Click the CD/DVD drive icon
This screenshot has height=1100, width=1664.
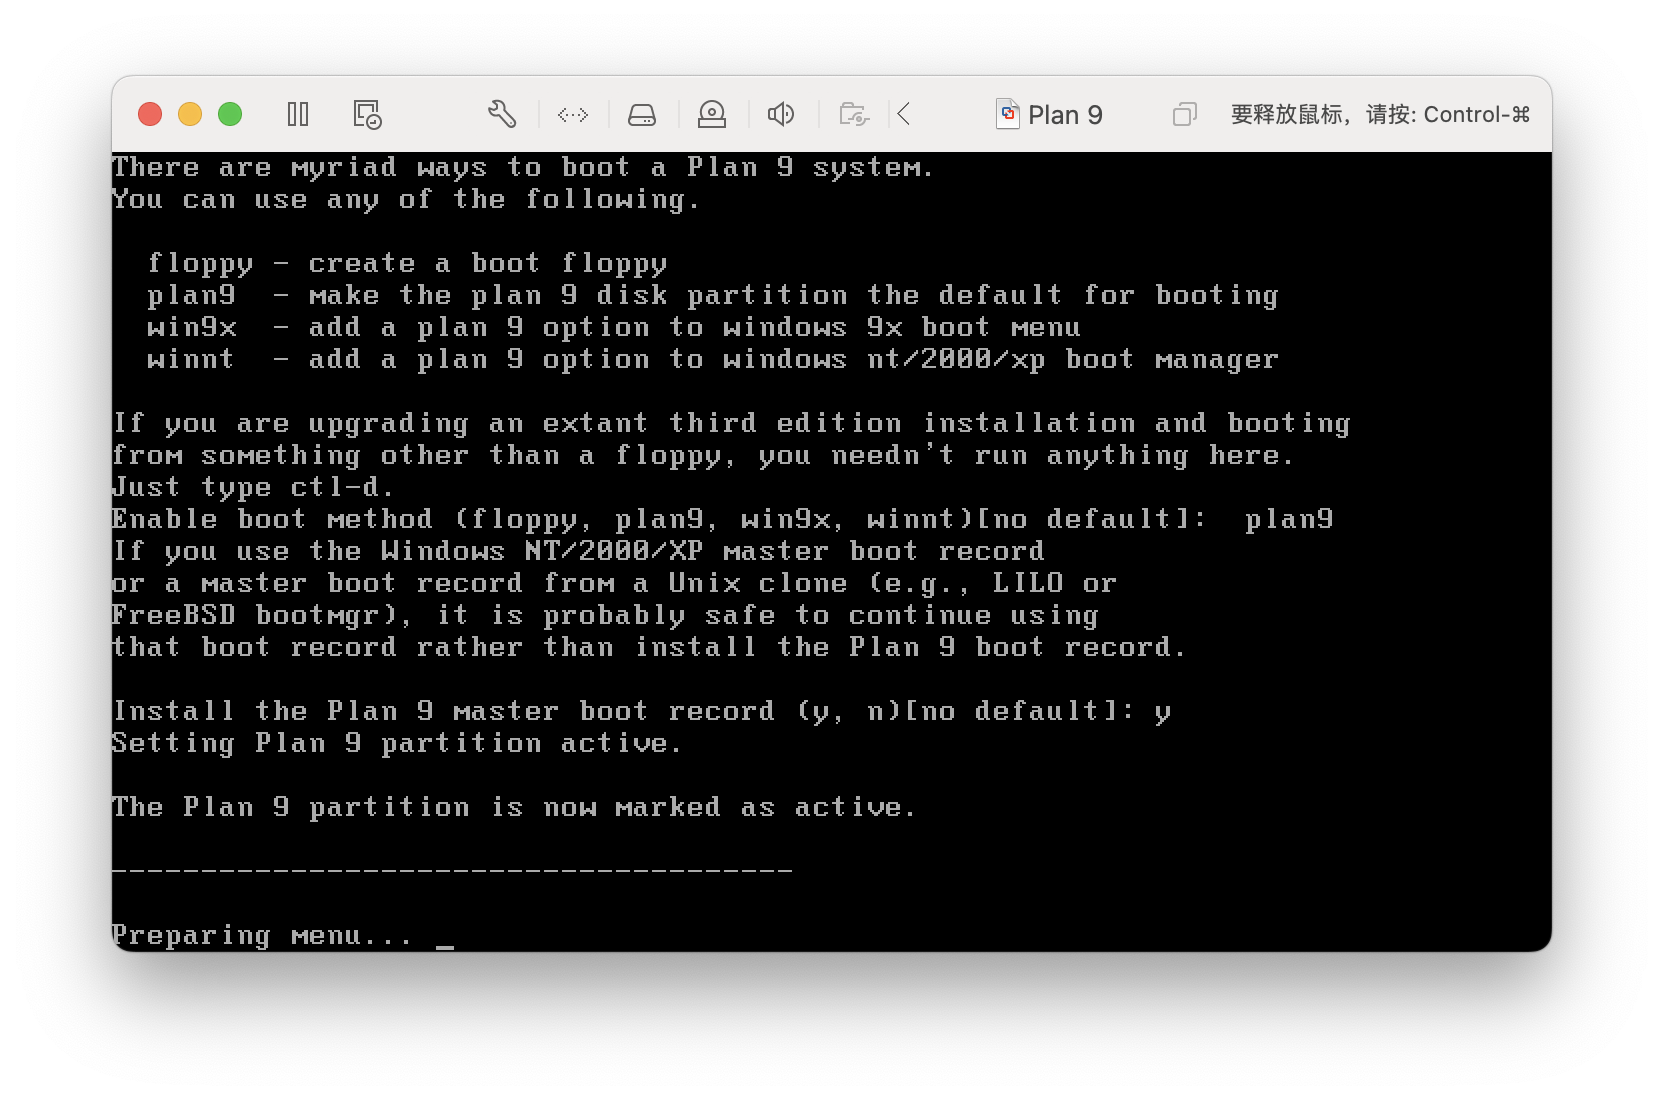click(x=712, y=114)
